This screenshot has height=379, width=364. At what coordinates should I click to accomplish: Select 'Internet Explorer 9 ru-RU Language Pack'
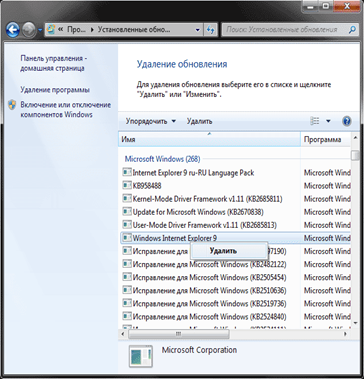[193, 173]
